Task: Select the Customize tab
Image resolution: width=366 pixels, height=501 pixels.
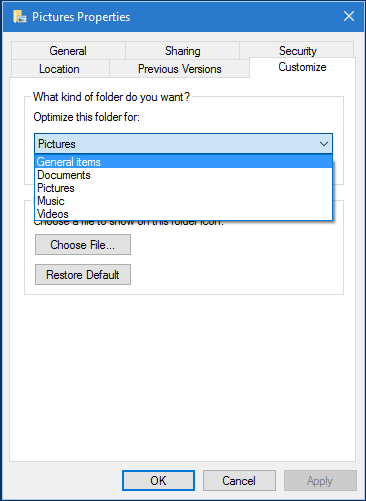Action: tap(302, 67)
